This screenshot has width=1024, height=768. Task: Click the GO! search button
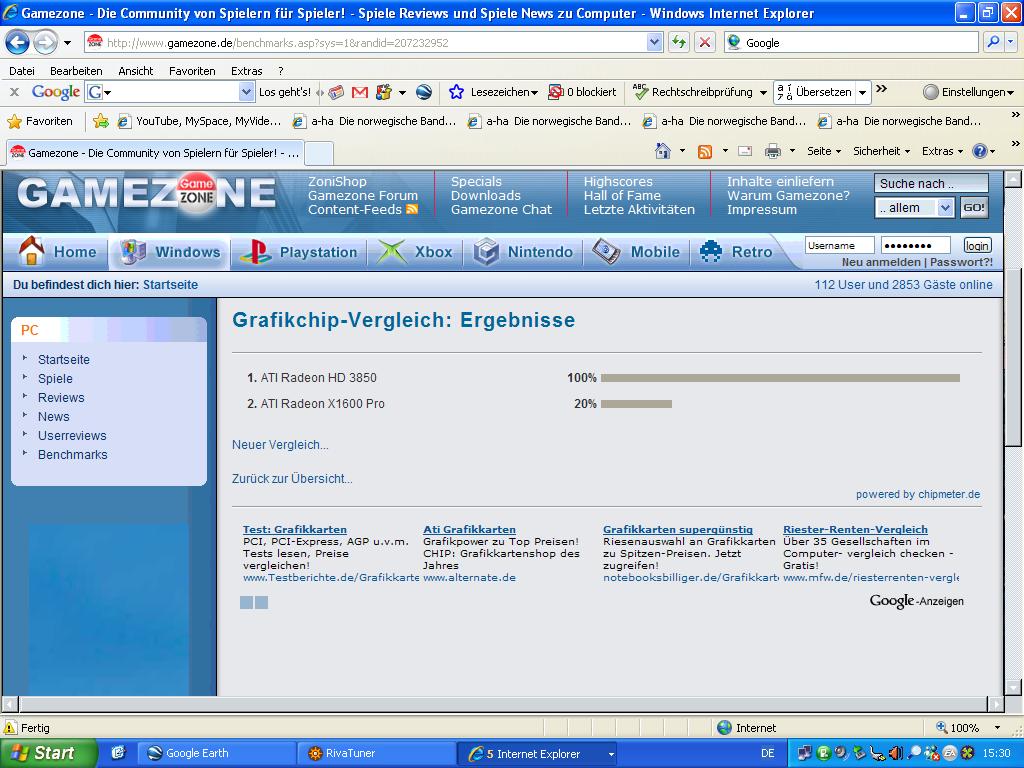tap(973, 208)
